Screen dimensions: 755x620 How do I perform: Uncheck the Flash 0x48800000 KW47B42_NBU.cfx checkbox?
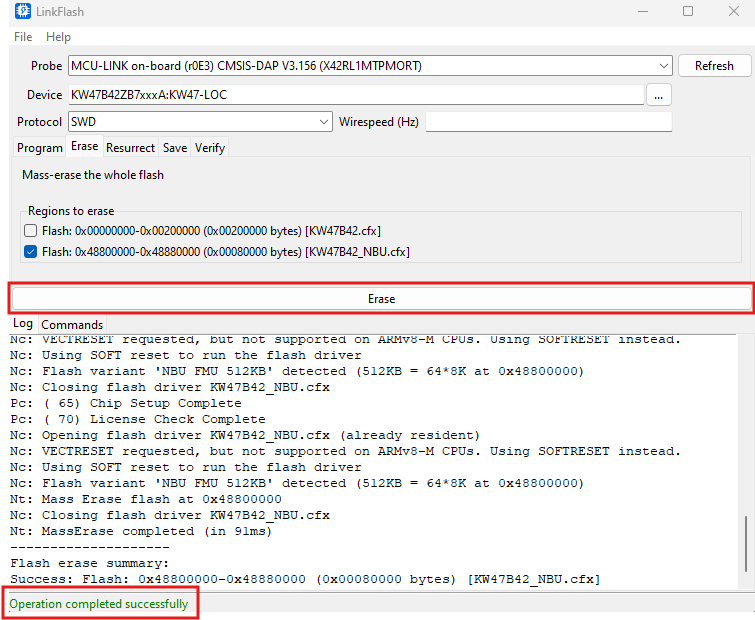click(x=30, y=252)
